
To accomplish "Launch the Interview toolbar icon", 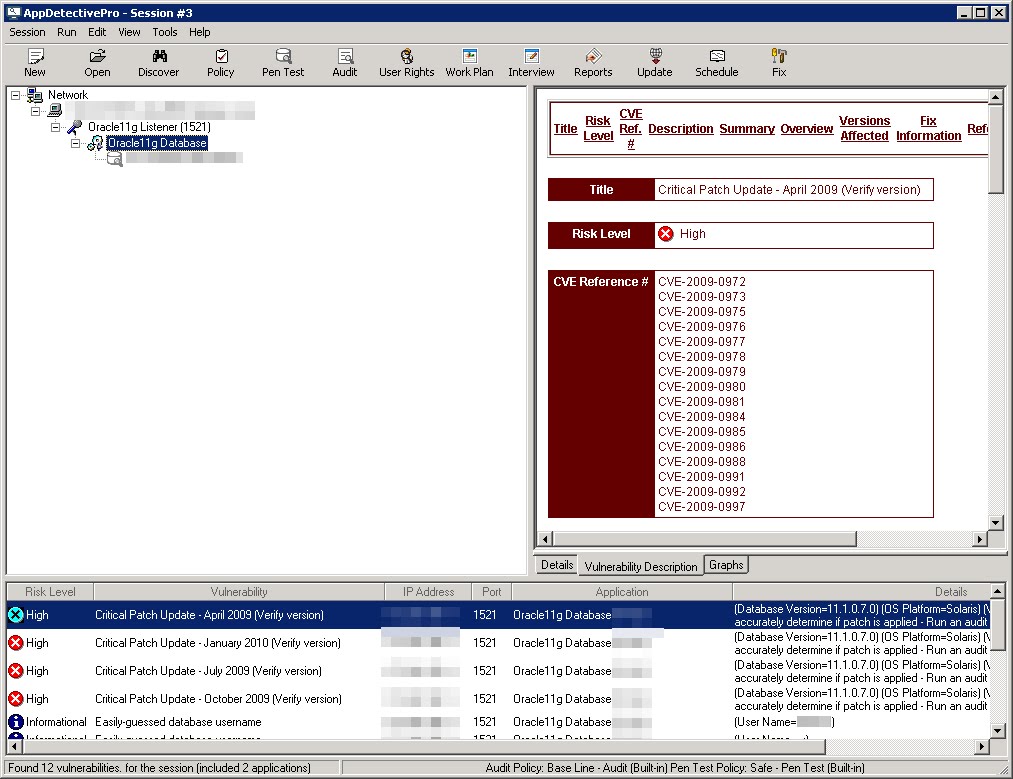I will click(x=531, y=56).
